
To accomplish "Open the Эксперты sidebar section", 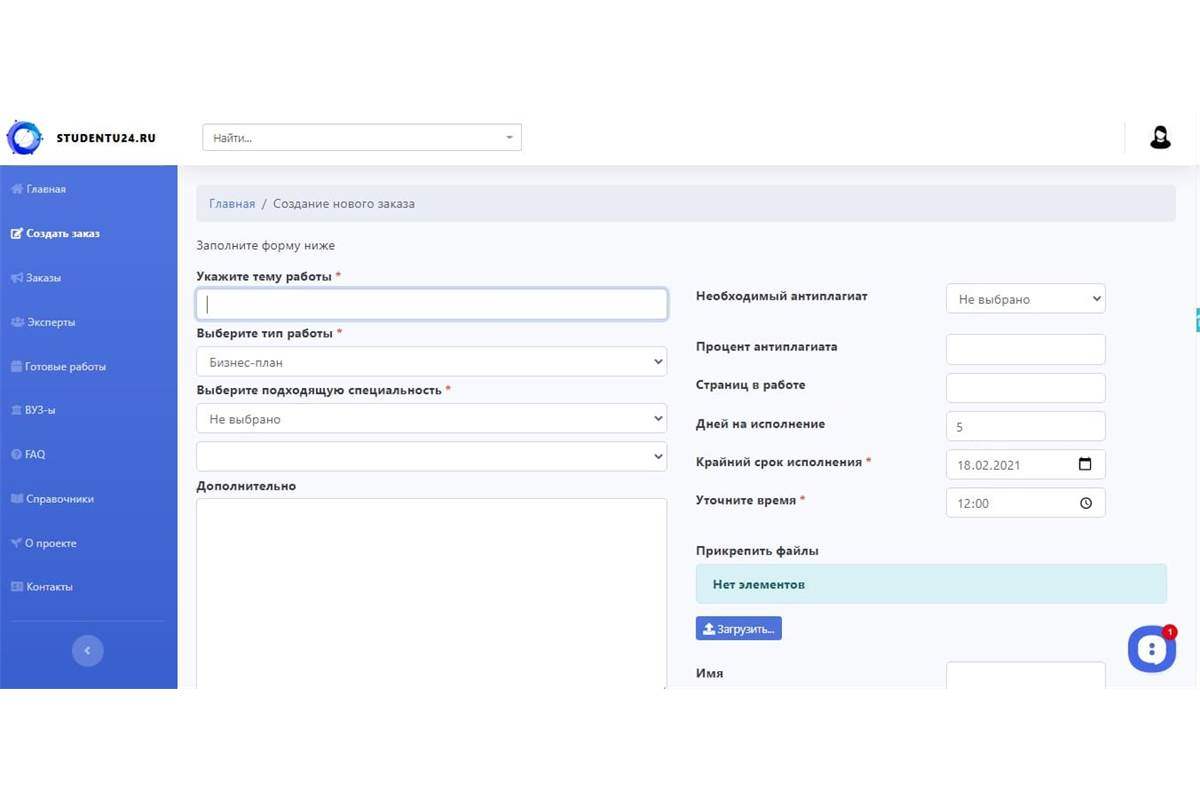I will [50, 322].
